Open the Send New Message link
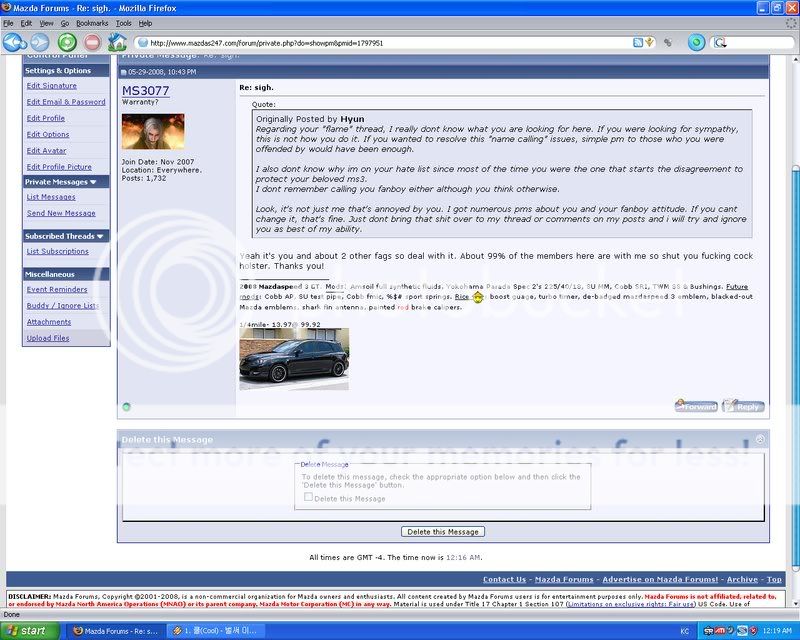 [x=61, y=213]
